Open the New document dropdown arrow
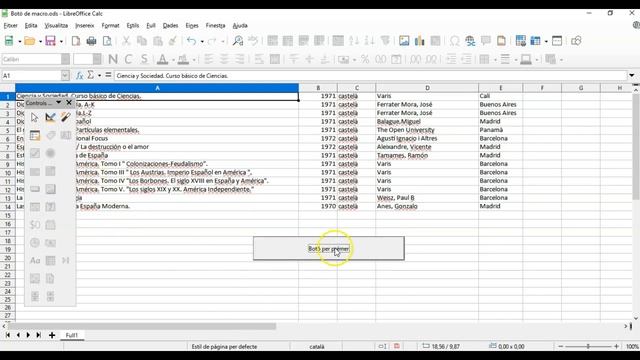640x360 pixels. pyautogui.click(x=19, y=41)
